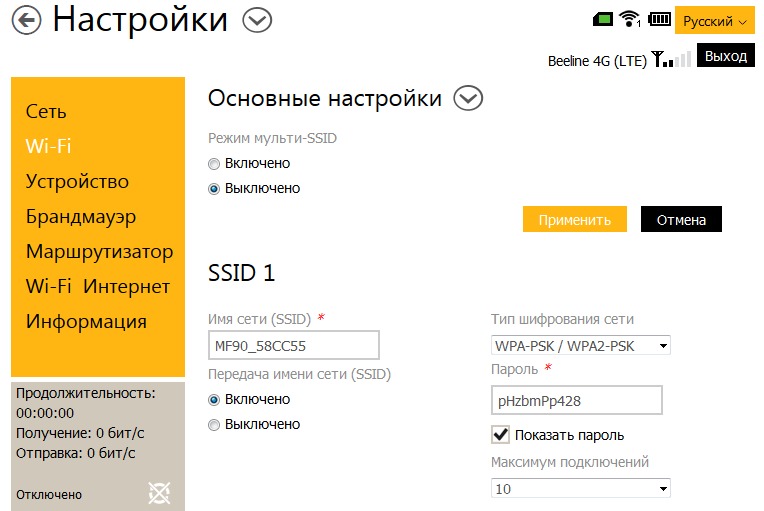Click the Wi-Fi connected clients icon
This screenshot has height=511, width=764.
(x=630, y=19)
